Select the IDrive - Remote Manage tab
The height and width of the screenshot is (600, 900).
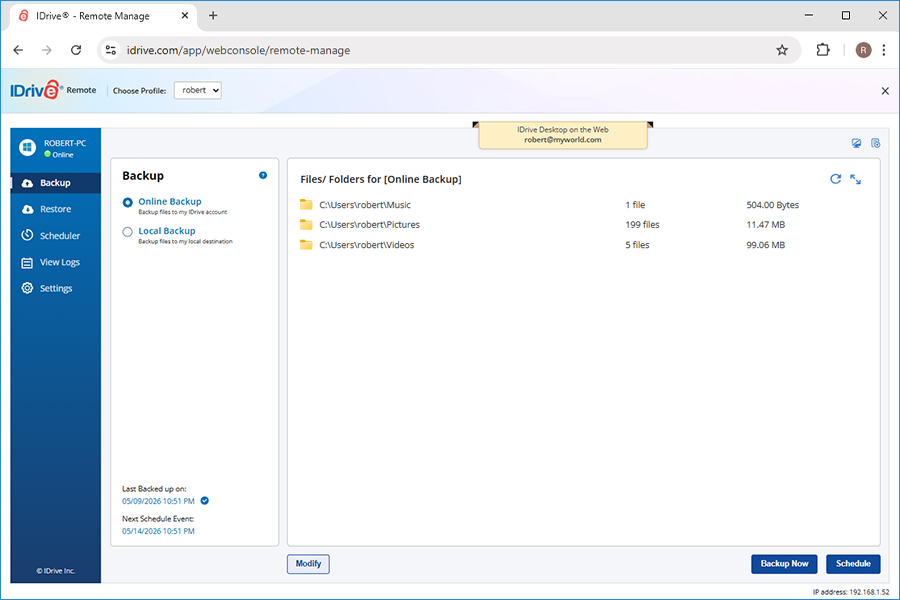coord(104,16)
